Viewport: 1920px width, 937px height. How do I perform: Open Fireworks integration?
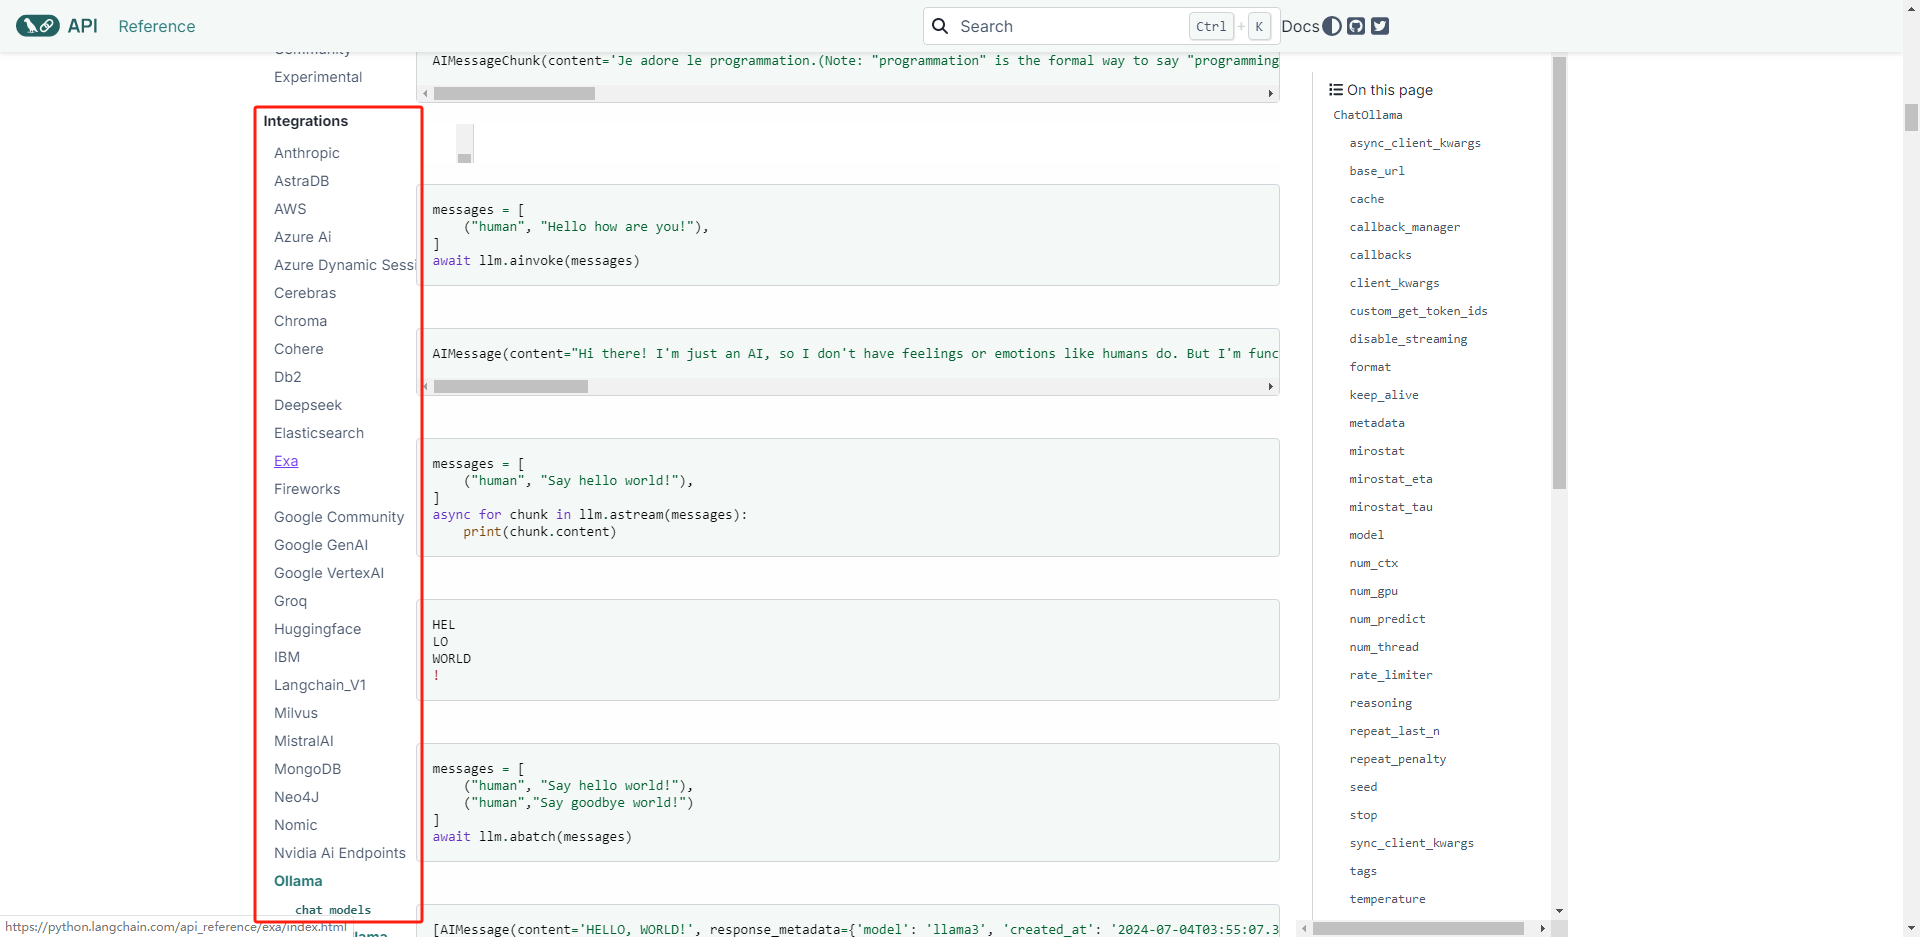point(307,489)
